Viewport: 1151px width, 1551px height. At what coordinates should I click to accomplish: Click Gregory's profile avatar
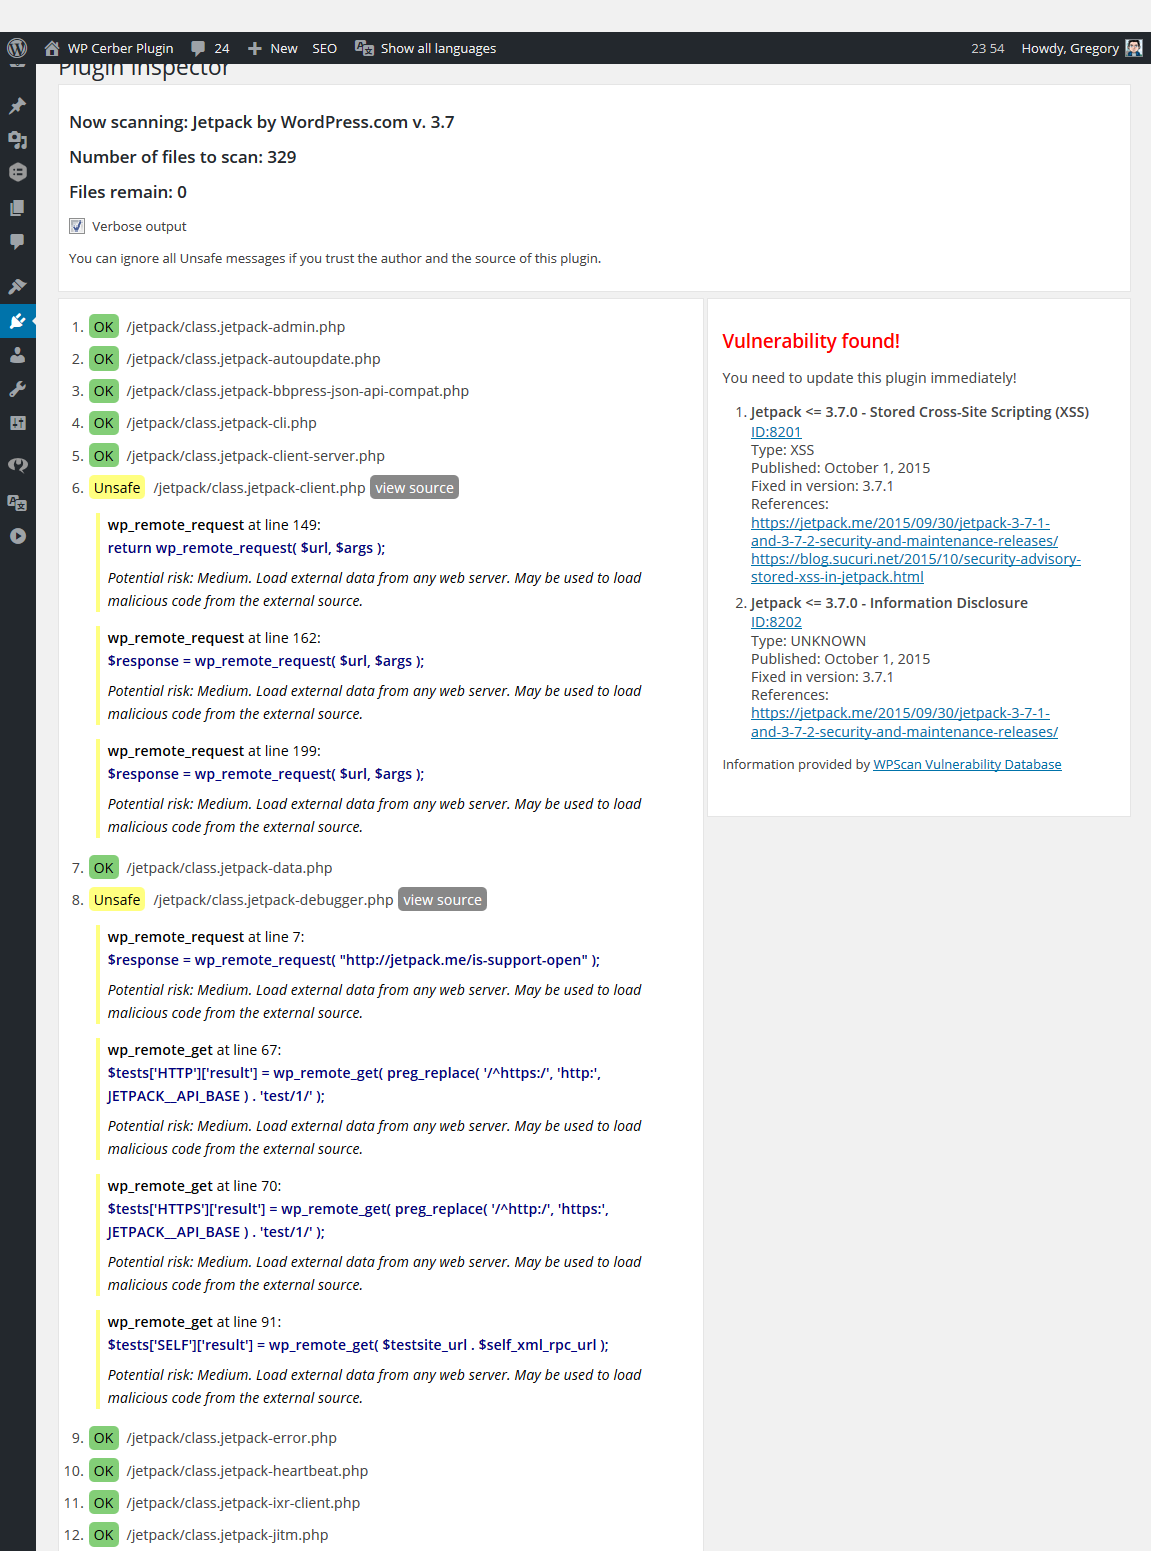coord(1134,48)
